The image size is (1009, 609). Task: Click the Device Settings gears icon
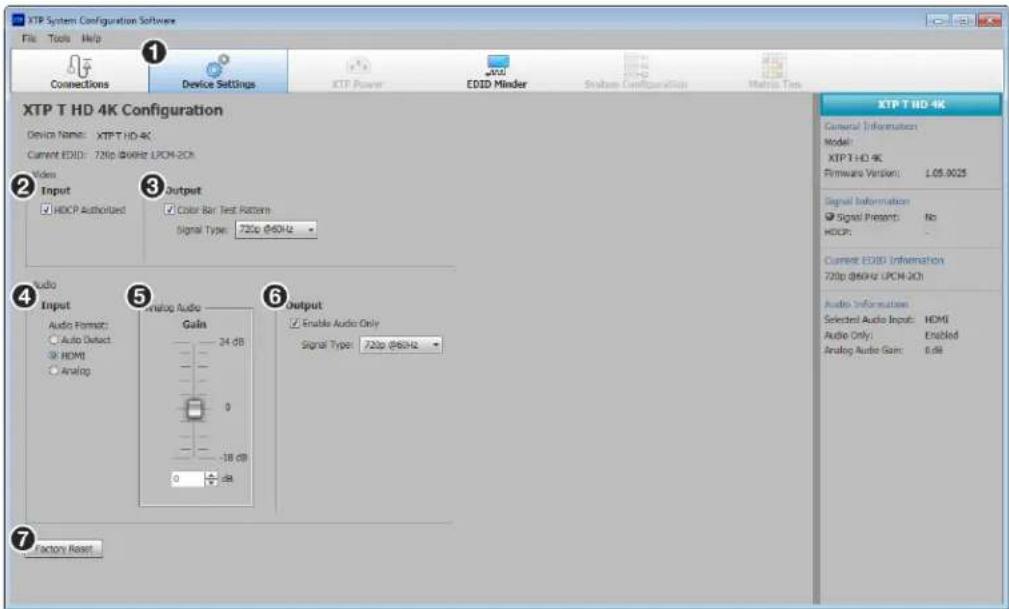(x=218, y=66)
